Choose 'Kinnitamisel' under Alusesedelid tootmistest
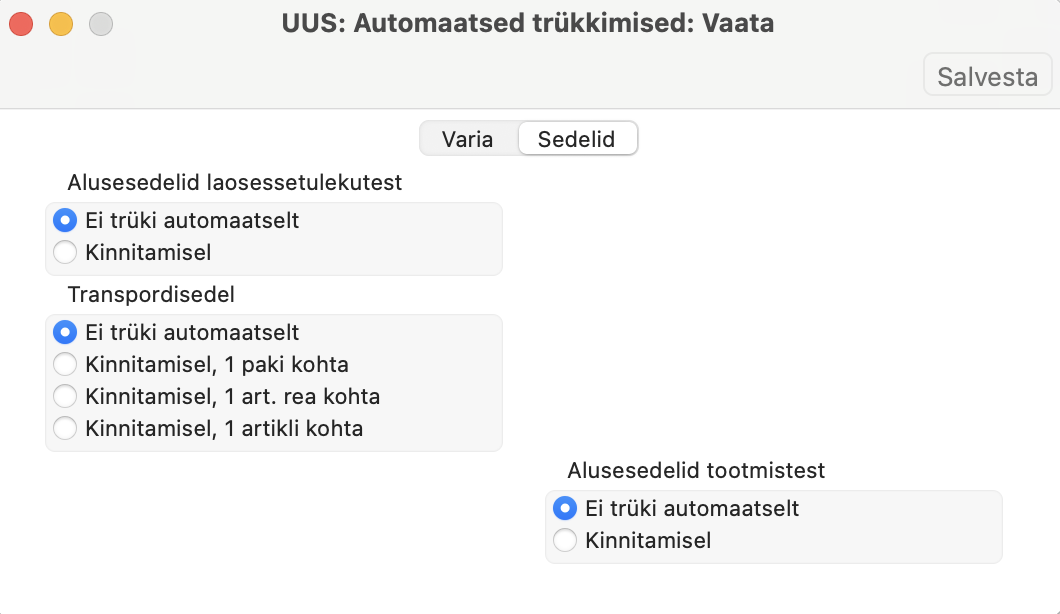The width and height of the screenshot is (1060, 614). (565, 541)
